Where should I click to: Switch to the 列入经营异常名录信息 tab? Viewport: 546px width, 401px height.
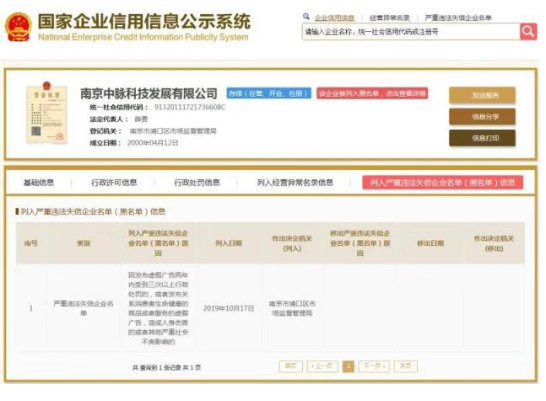pos(295,182)
